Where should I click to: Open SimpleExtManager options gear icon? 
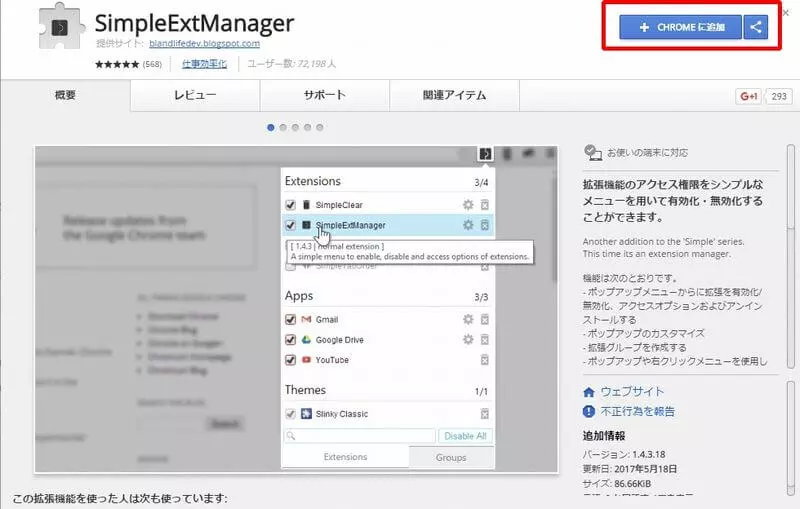coord(468,225)
